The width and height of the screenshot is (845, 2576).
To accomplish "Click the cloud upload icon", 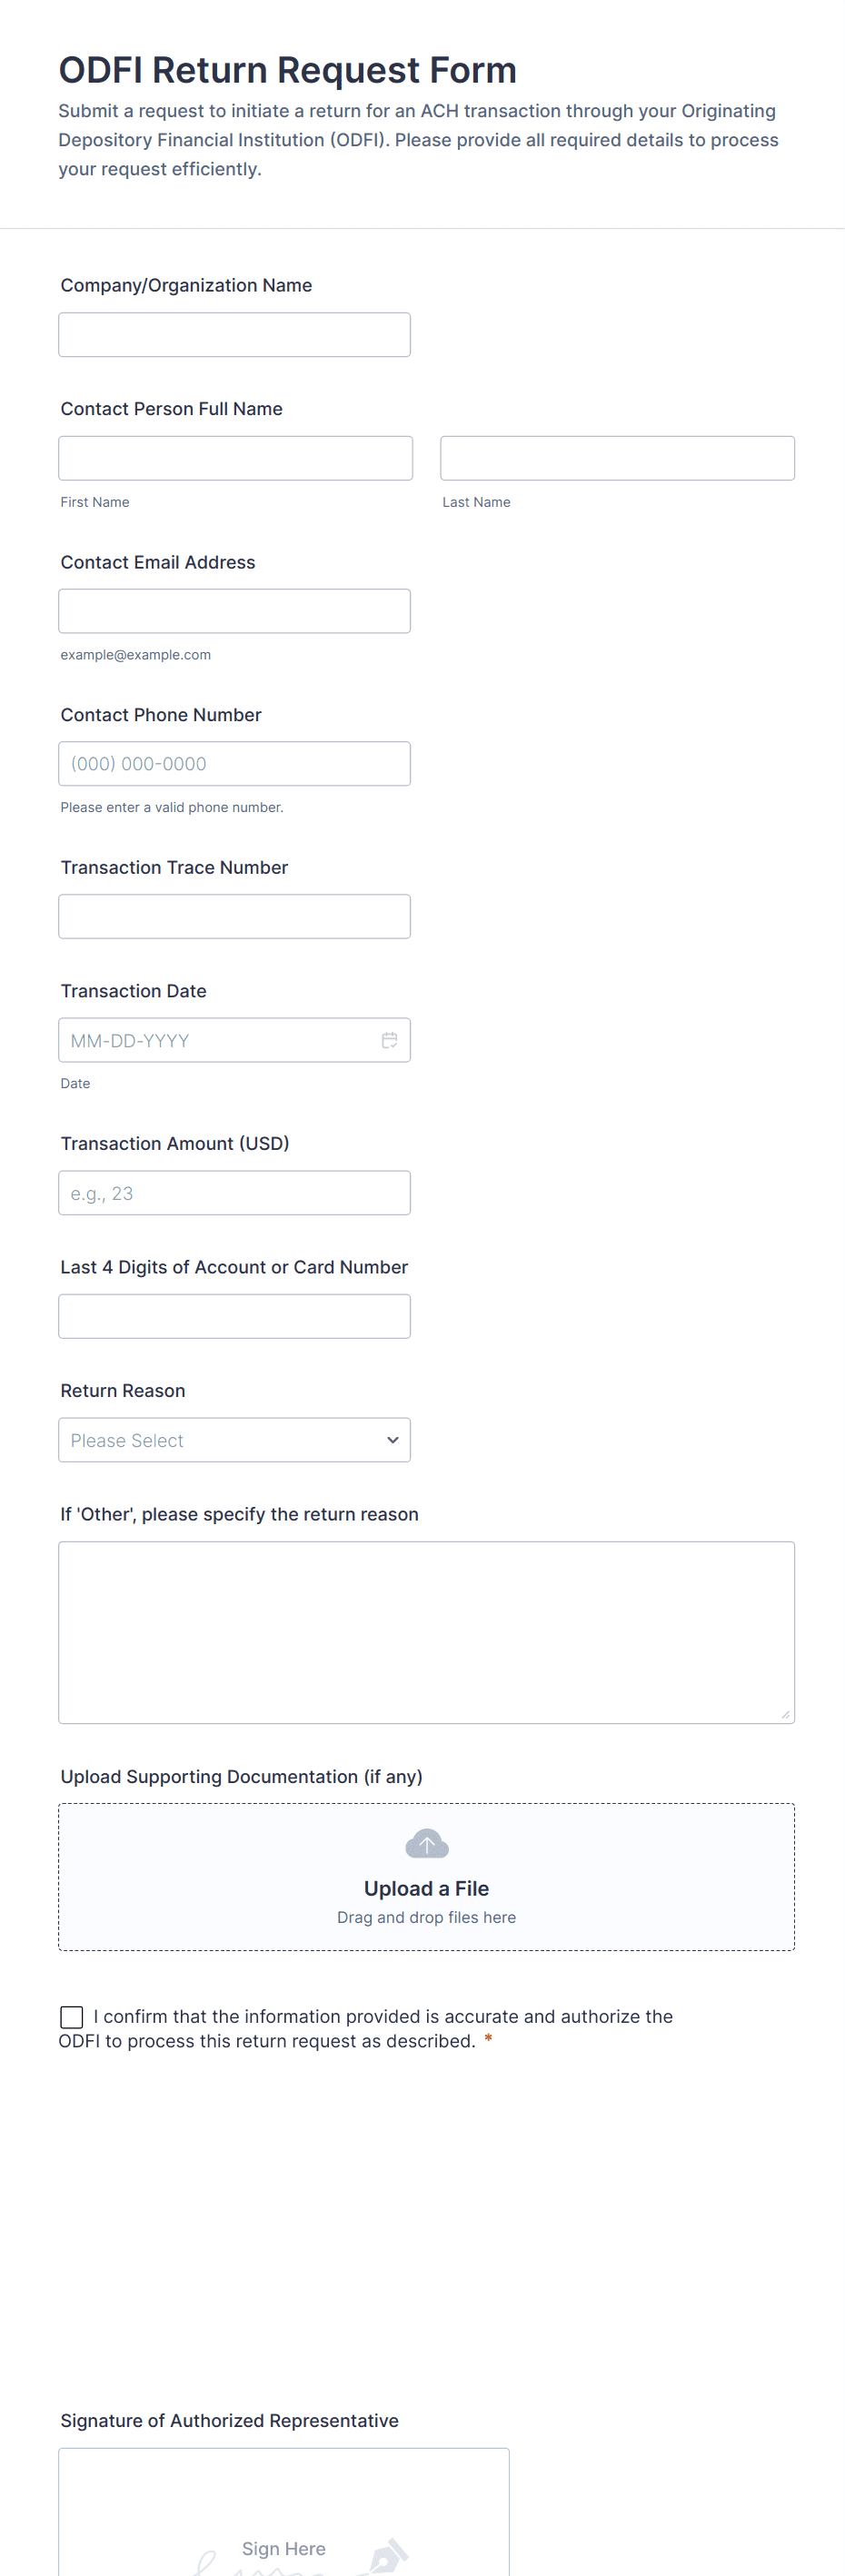I will [426, 1843].
